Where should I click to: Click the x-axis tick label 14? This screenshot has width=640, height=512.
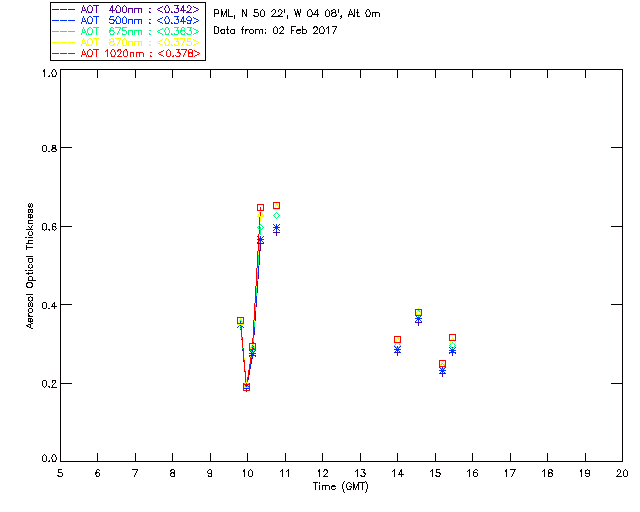(398, 473)
